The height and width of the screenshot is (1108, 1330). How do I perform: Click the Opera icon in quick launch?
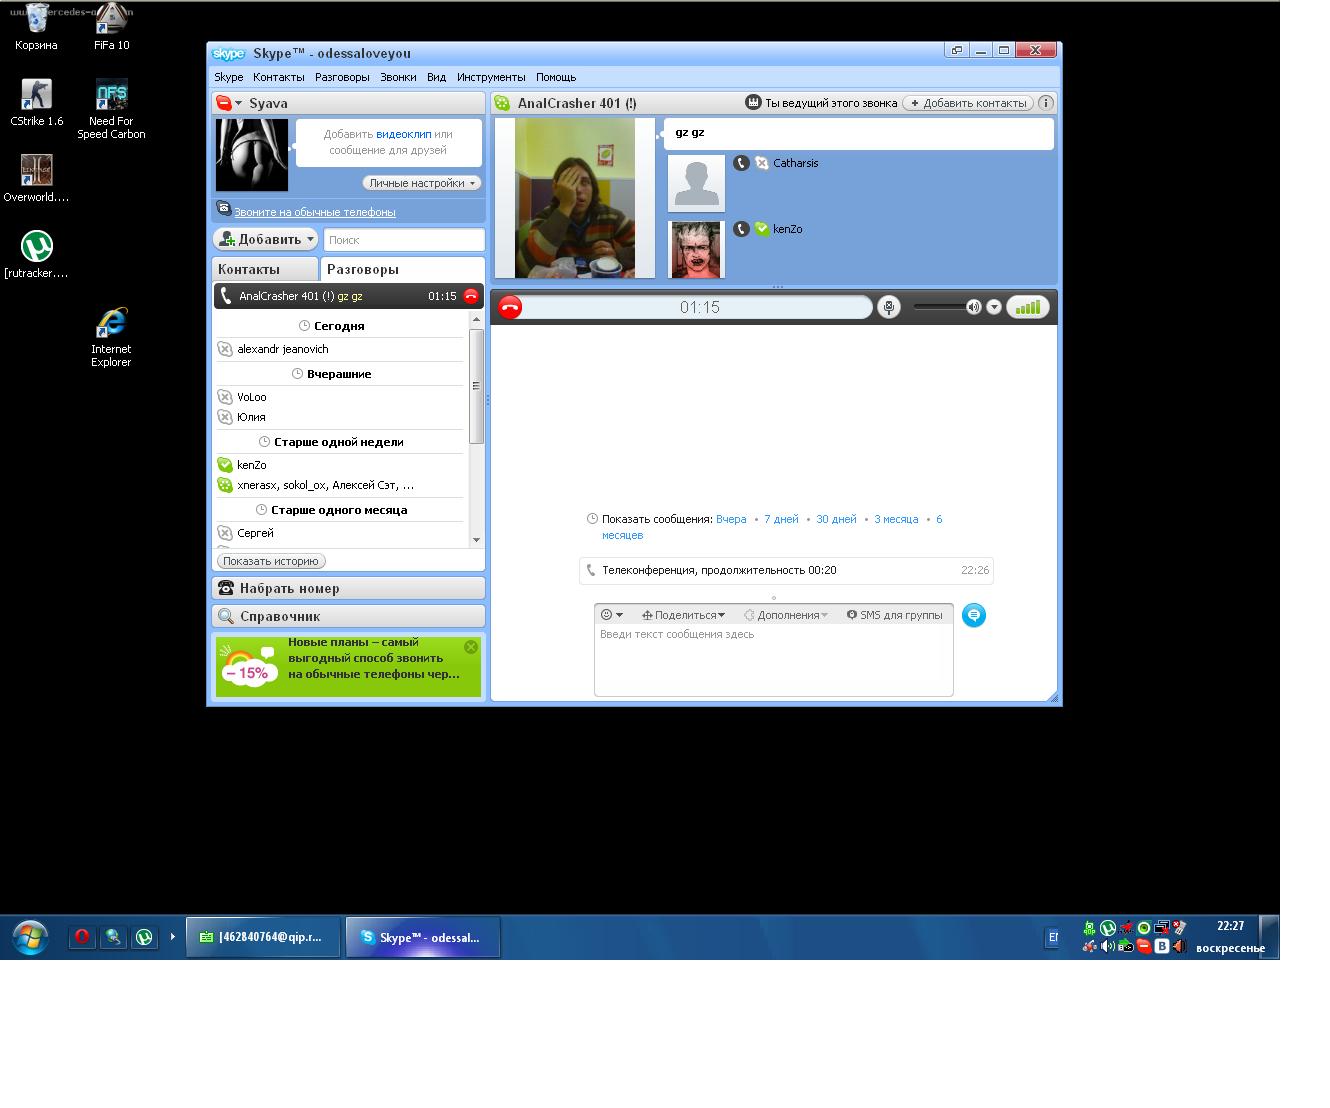(x=82, y=937)
